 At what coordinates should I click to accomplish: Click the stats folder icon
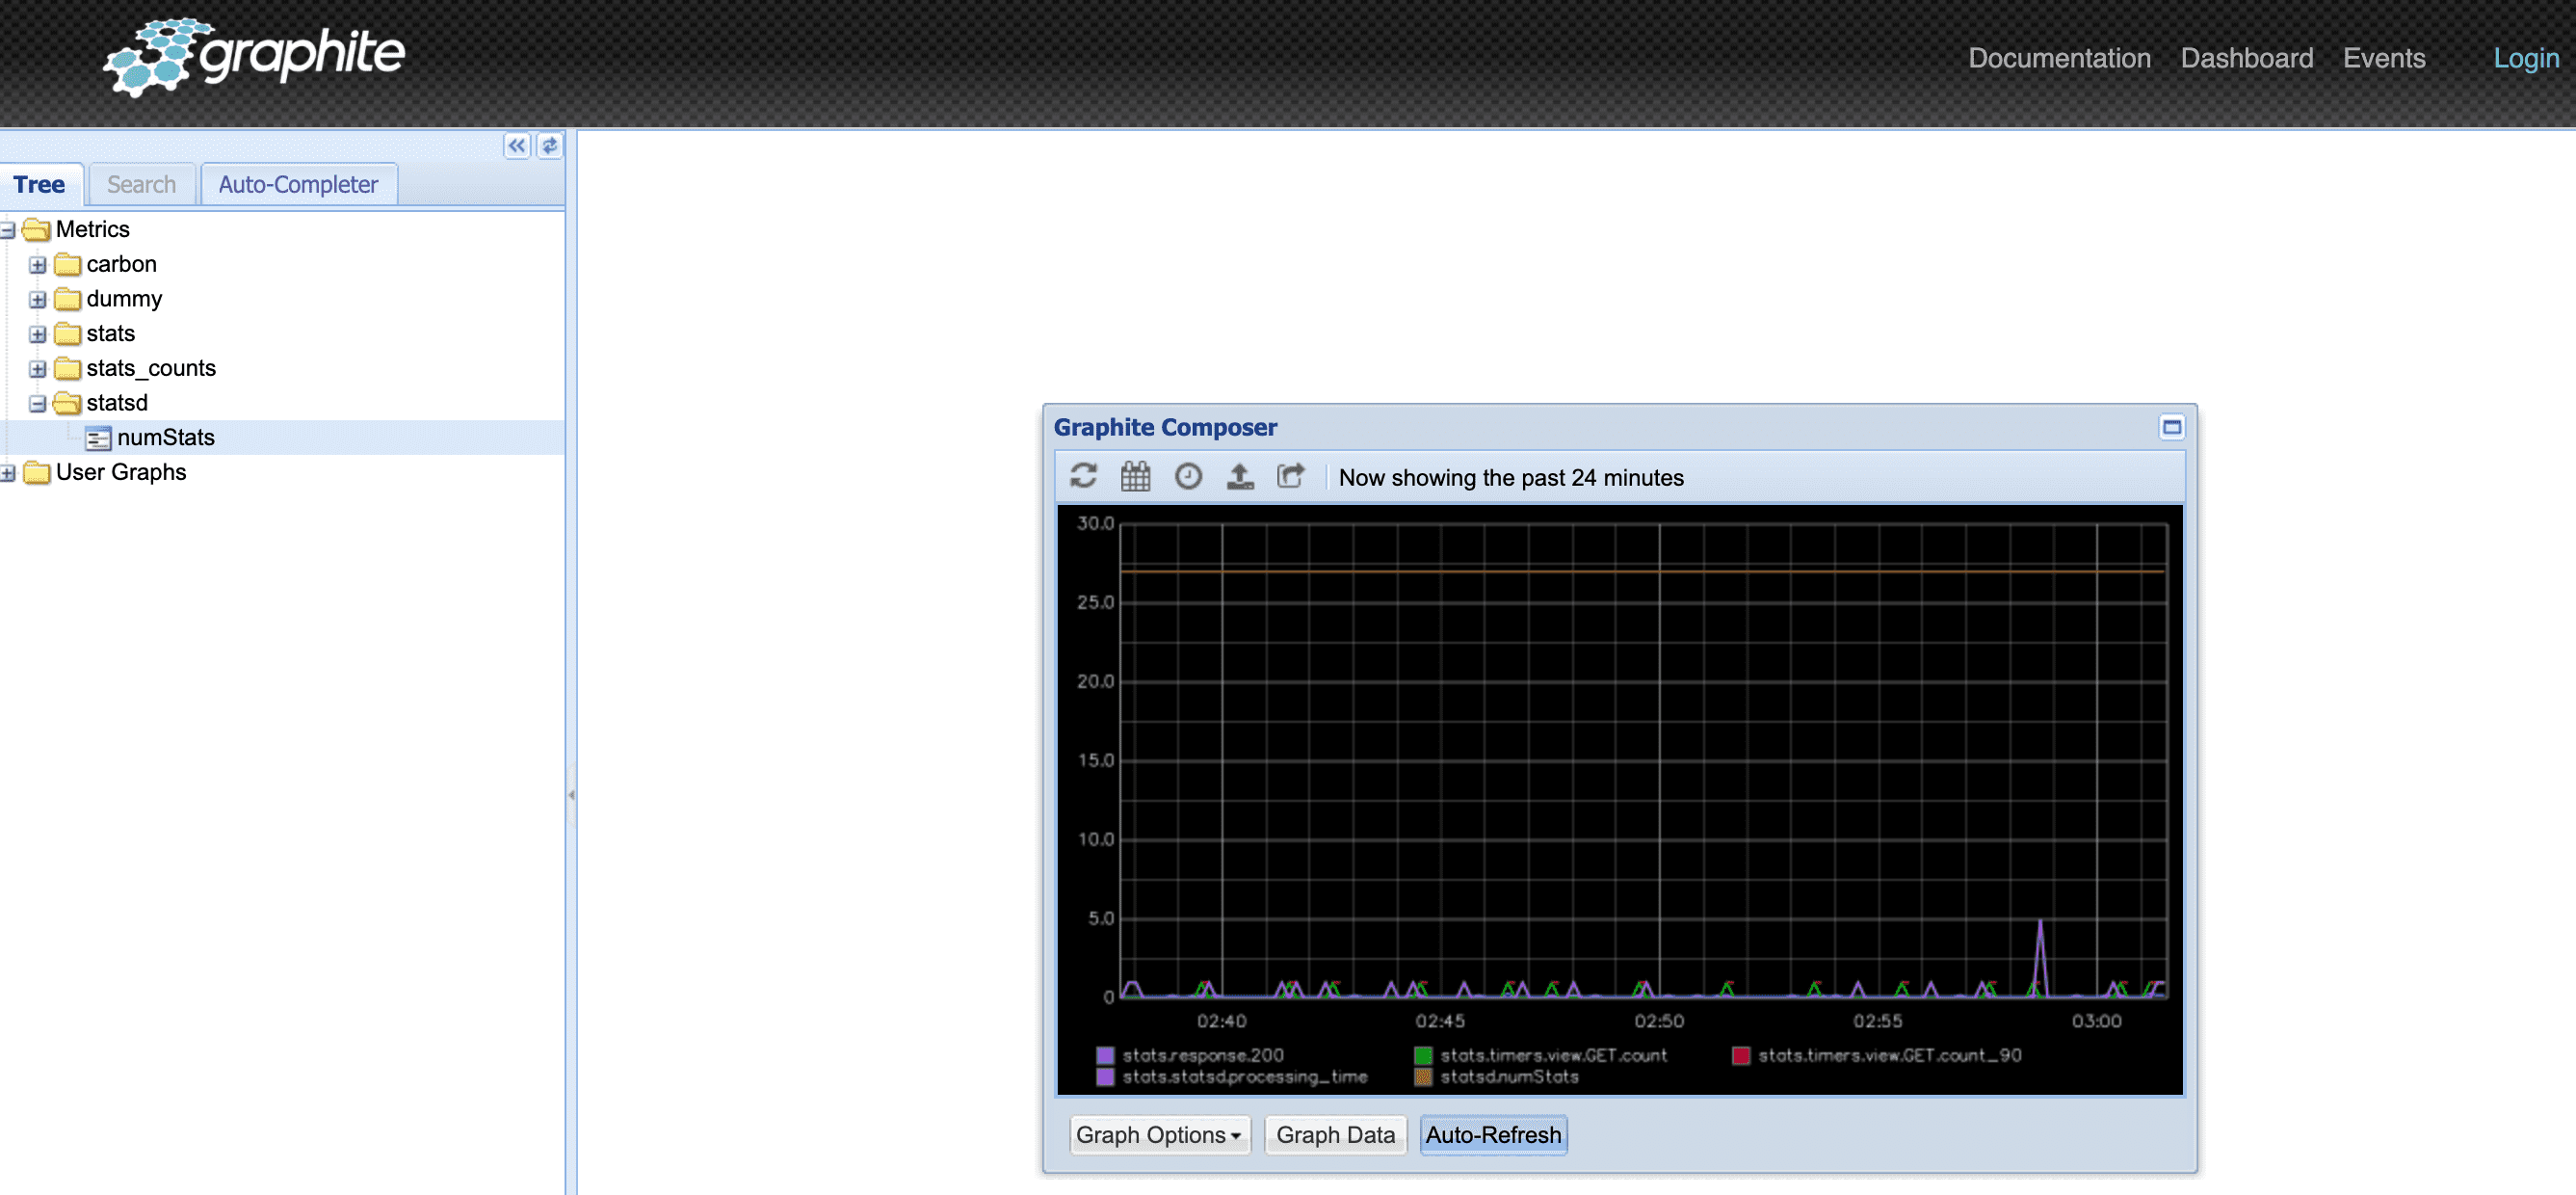point(67,334)
